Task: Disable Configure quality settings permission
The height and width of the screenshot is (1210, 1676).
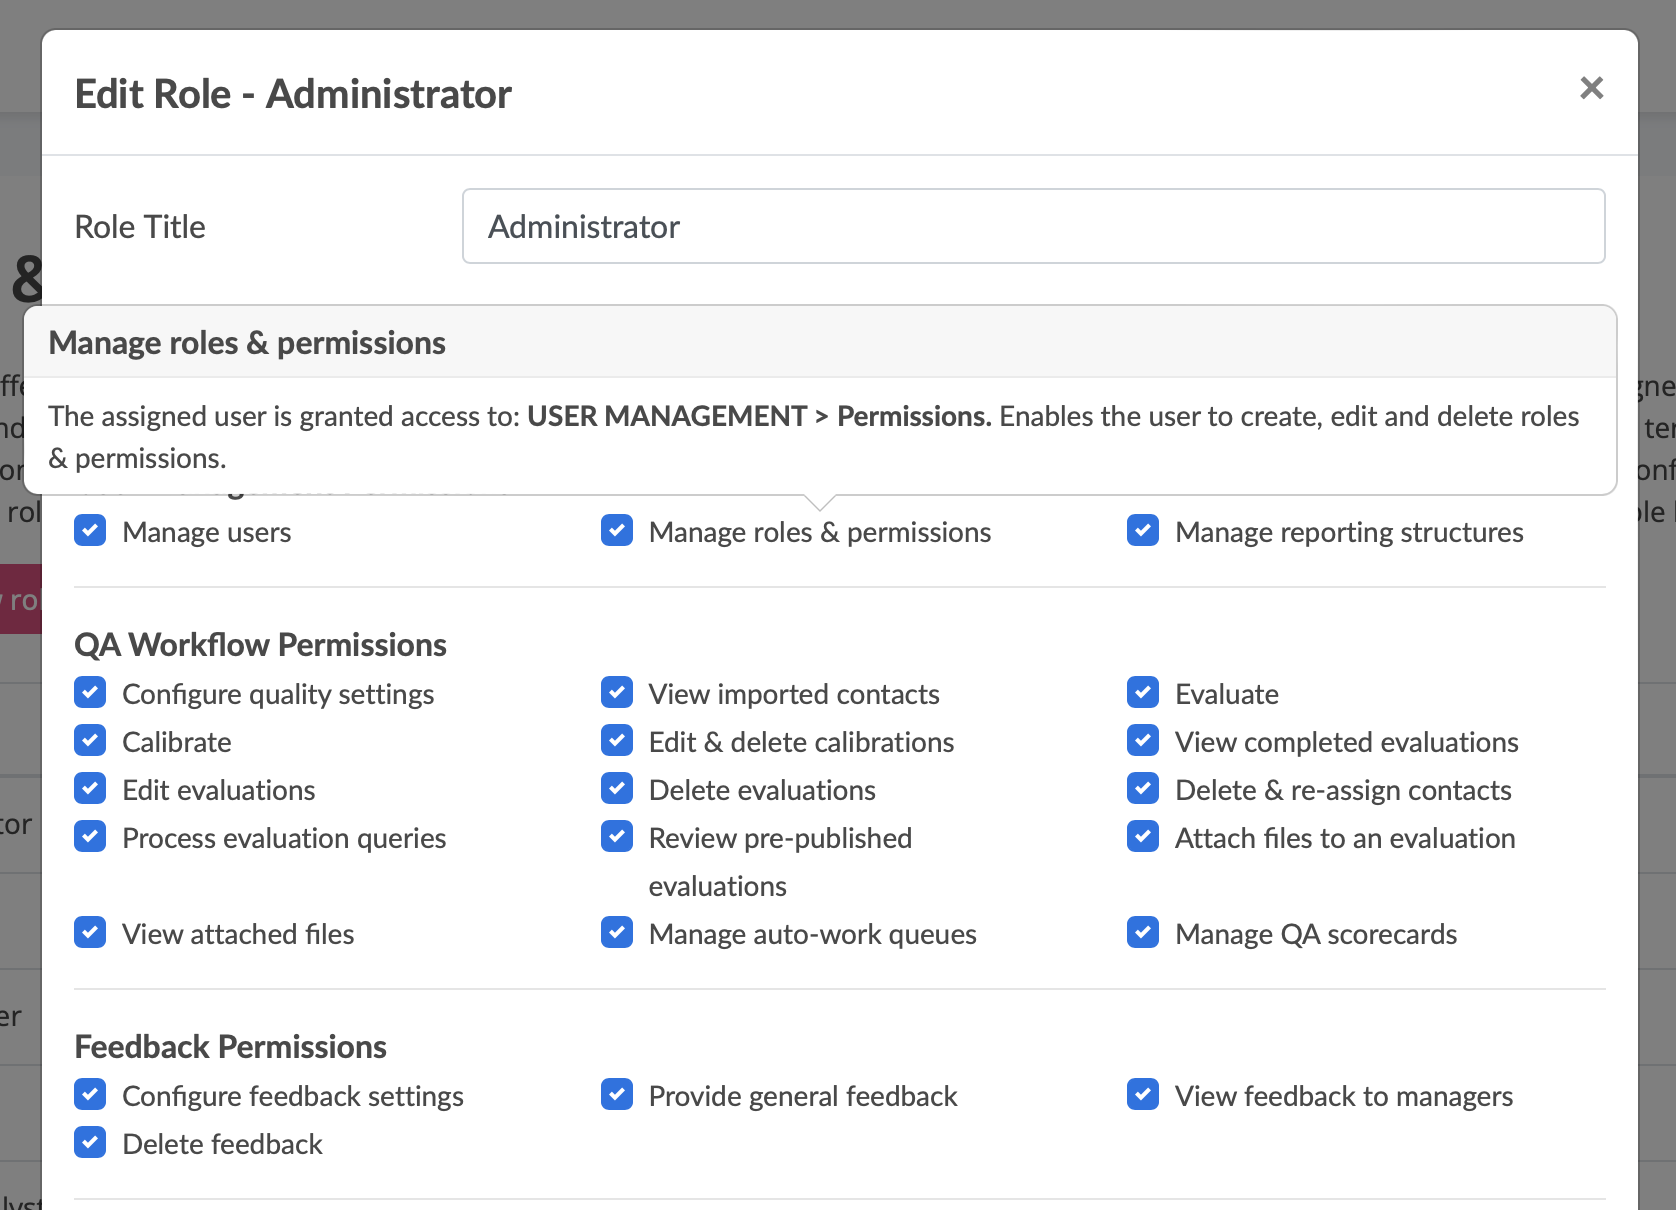Action: tap(90, 693)
